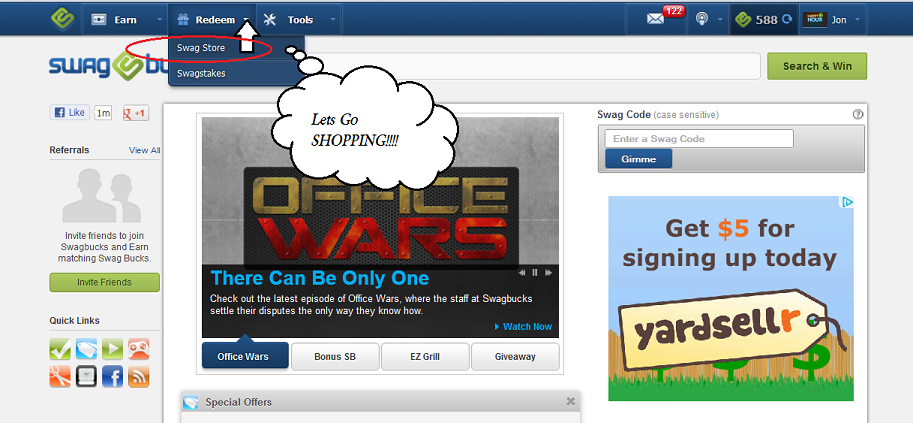Screen dimensions: 913x423
Task: Open the clock quick link
Action: (x=86, y=376)
